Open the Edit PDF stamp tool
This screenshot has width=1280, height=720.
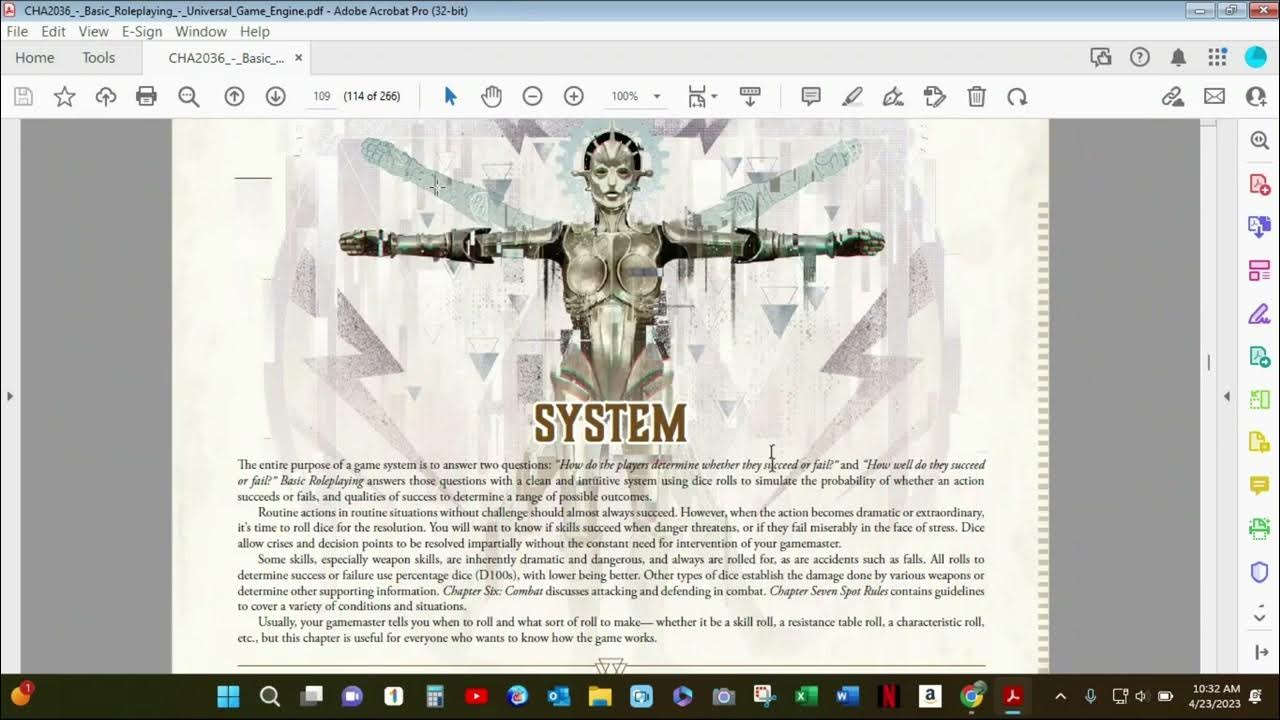tap(935, 96)
